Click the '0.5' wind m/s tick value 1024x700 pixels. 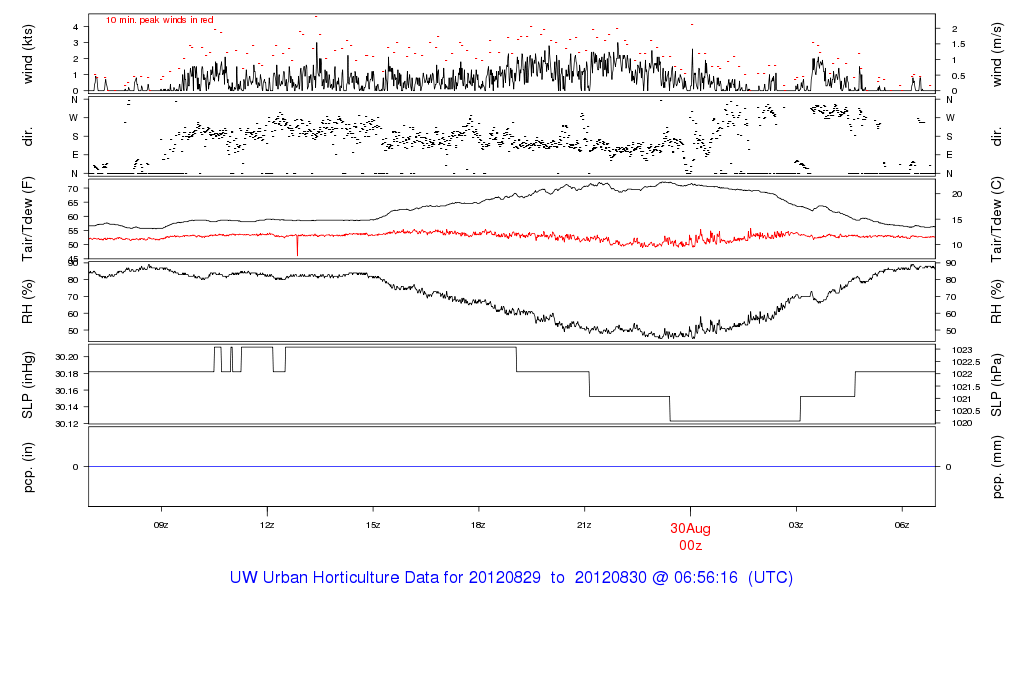pyautogui.click(x=958, y=76)
